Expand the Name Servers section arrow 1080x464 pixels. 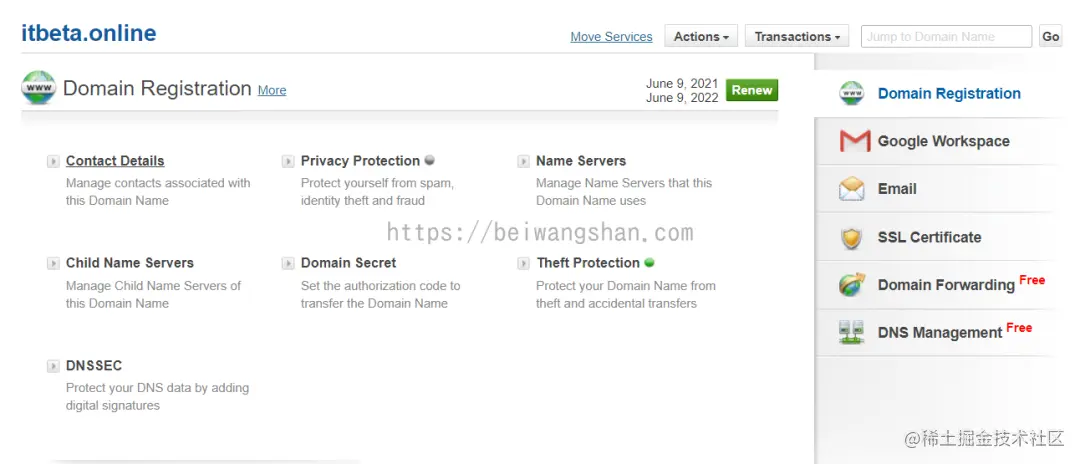(x=523, y=161)
